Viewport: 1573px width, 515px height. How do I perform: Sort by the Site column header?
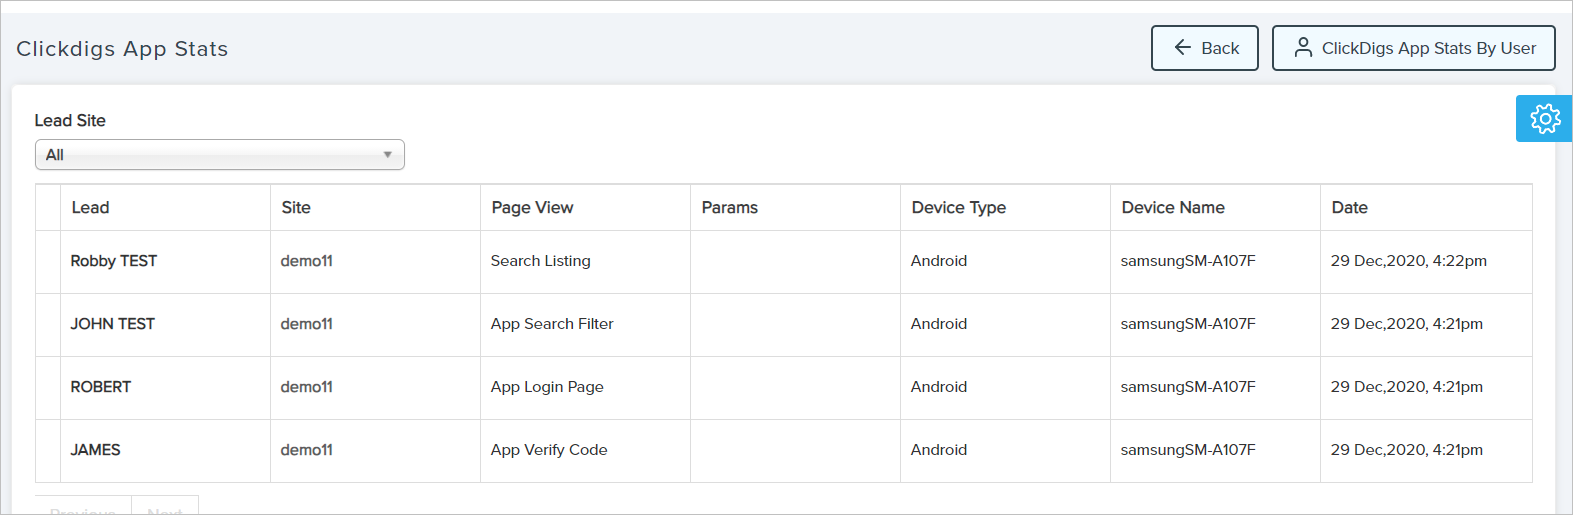[296, 208]
